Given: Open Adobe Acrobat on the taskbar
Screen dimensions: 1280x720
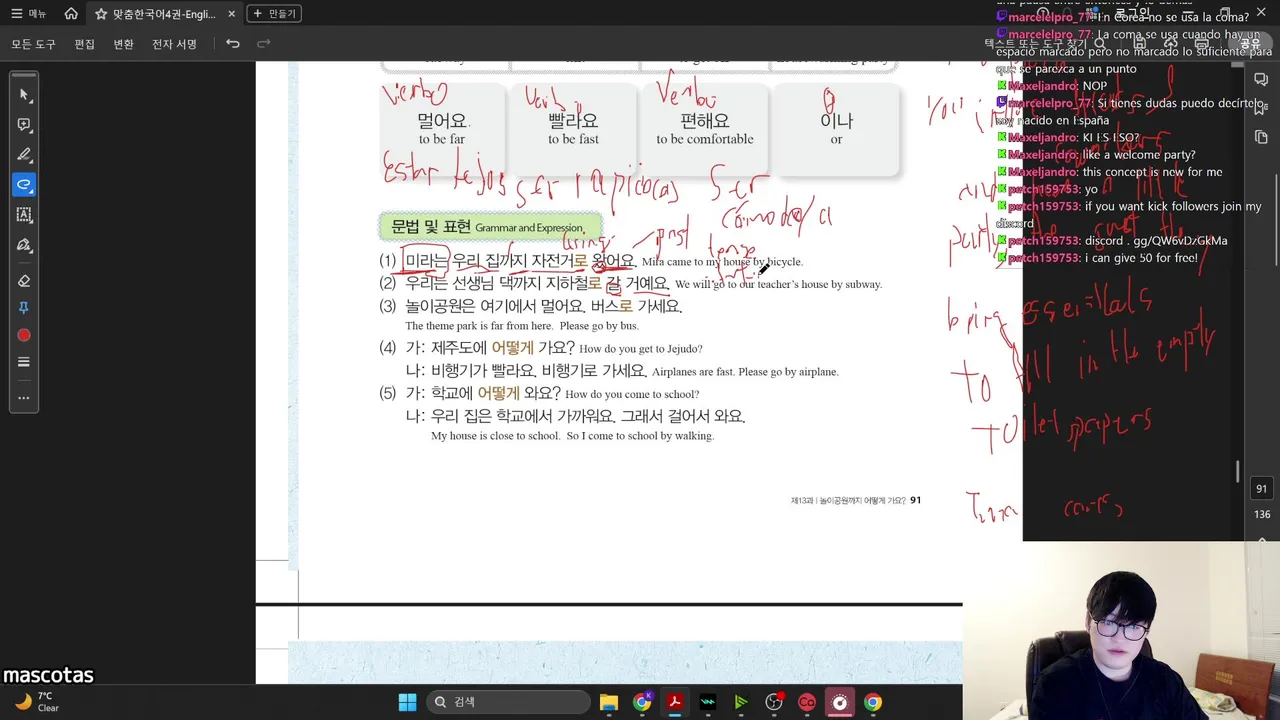Looking at the screenshot, I should pos(675,702).
